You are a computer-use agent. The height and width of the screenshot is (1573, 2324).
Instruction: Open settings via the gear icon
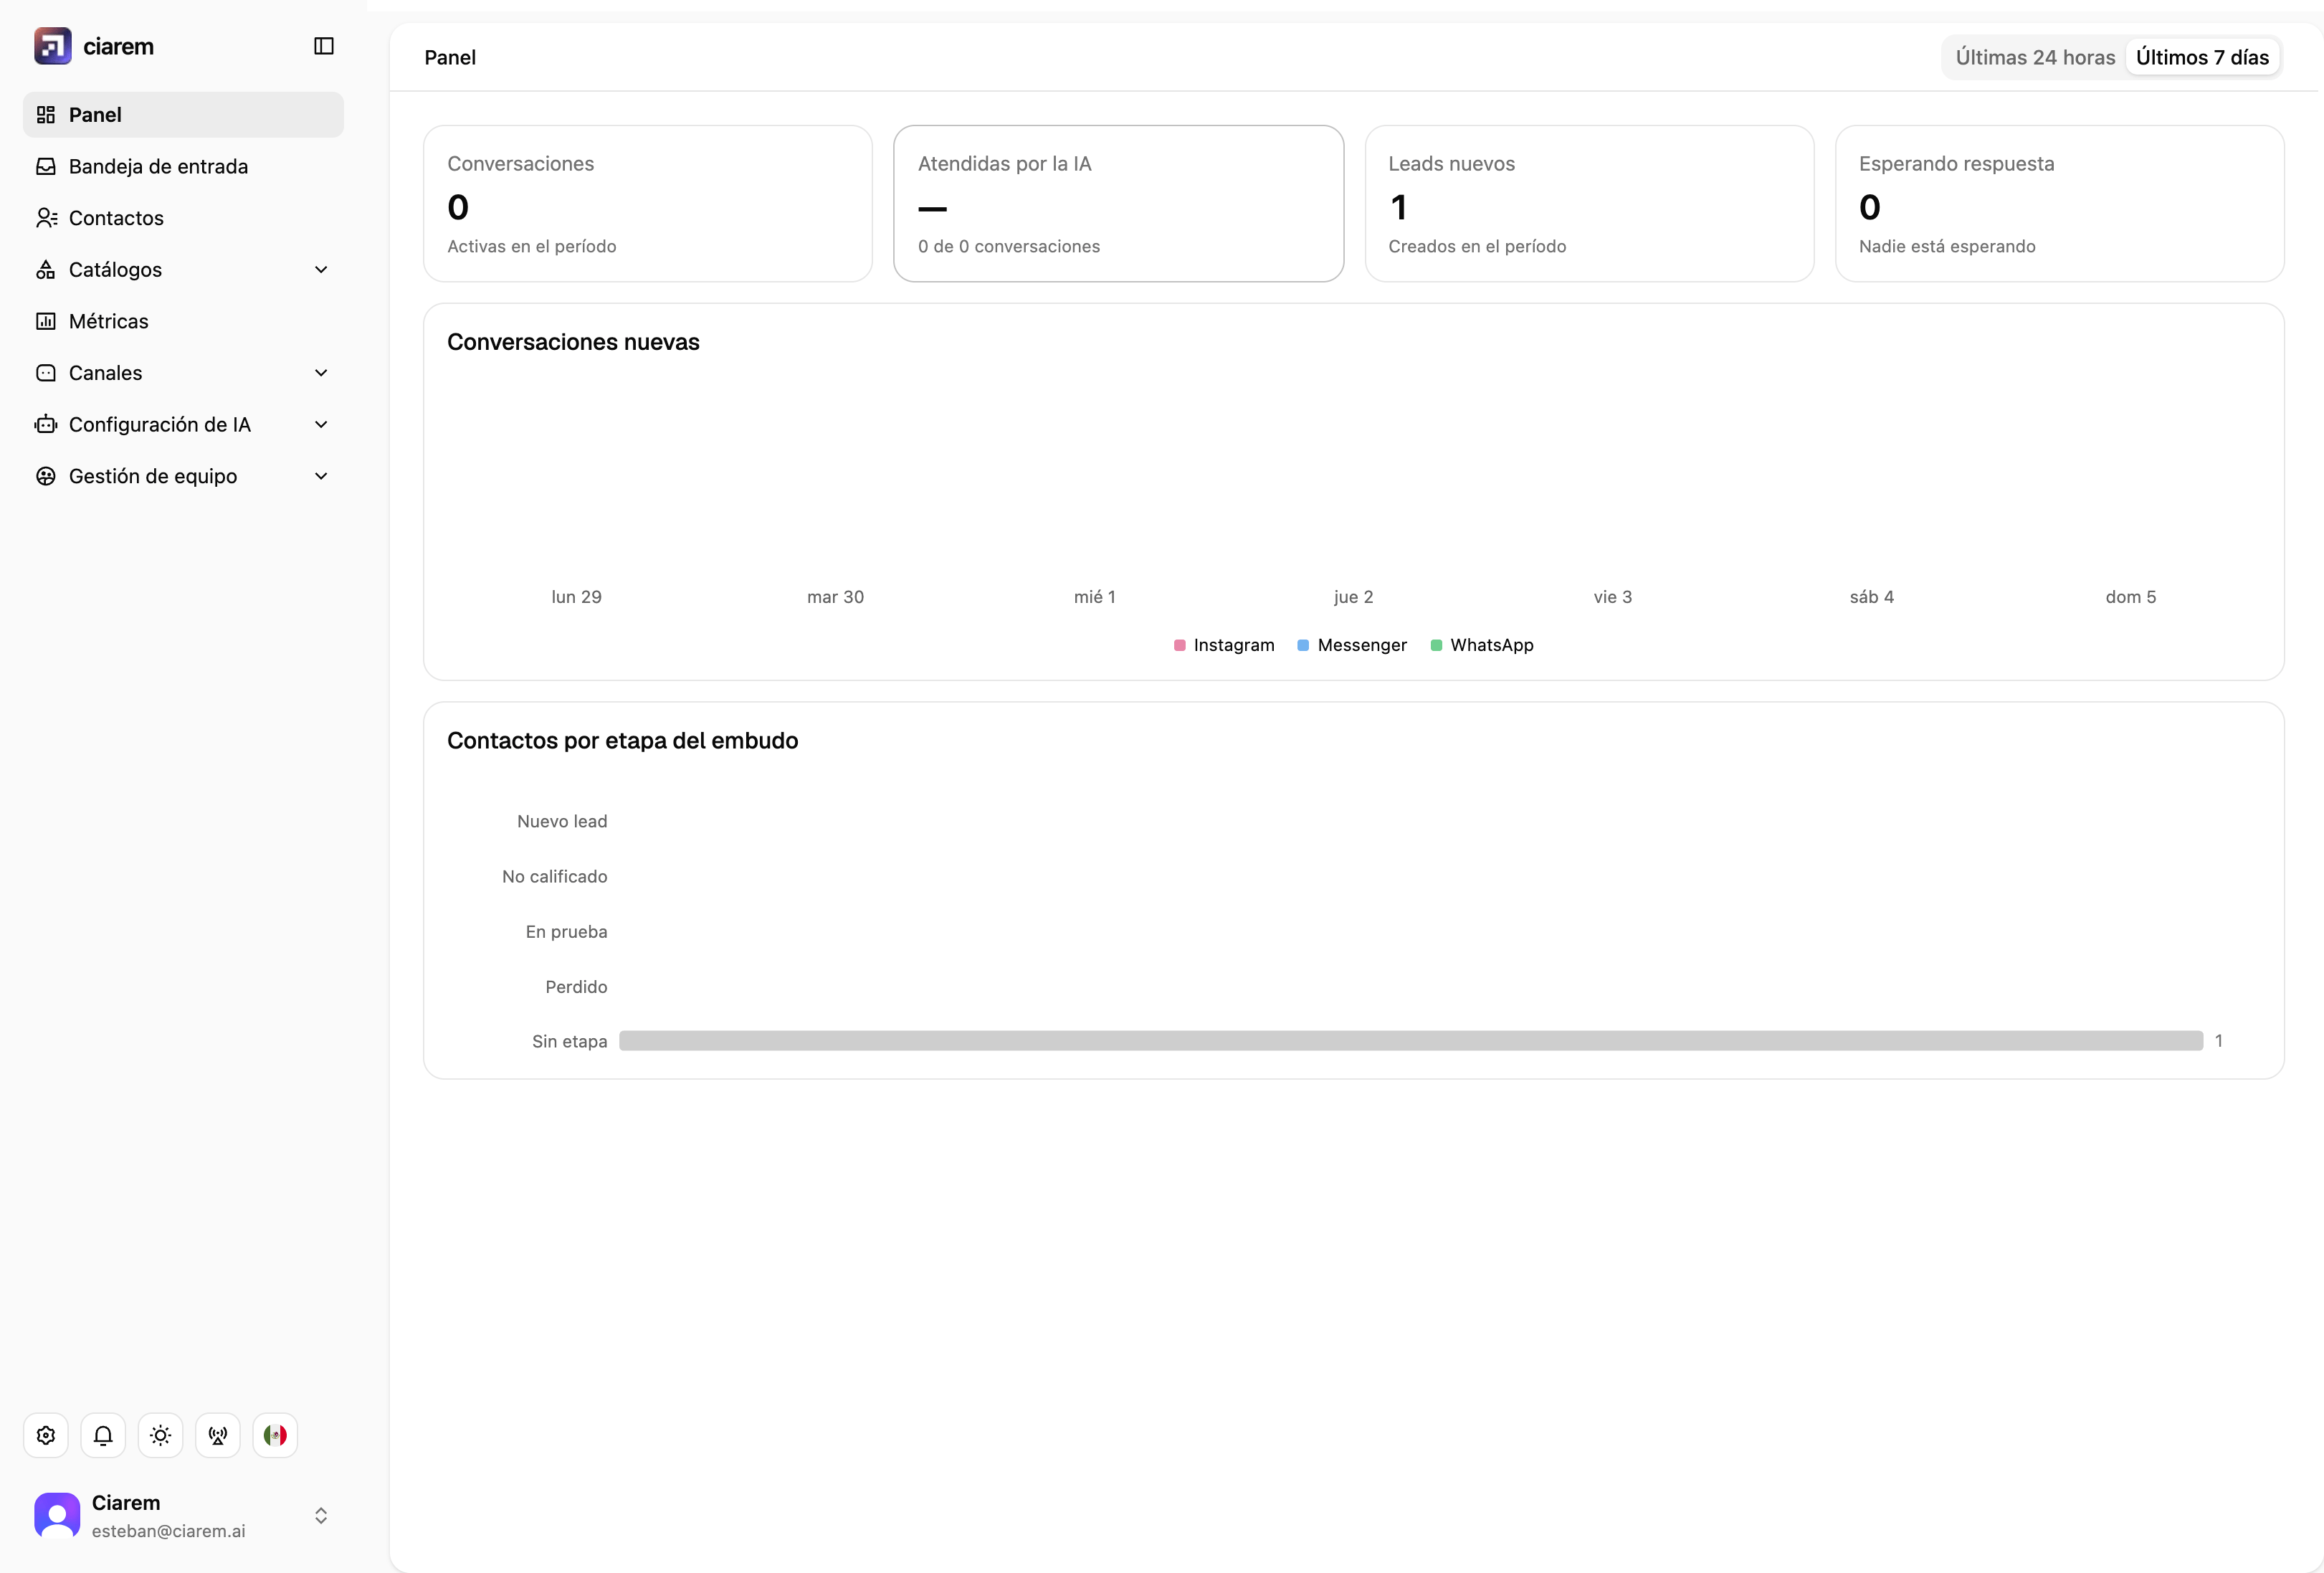pos(46,1435)
